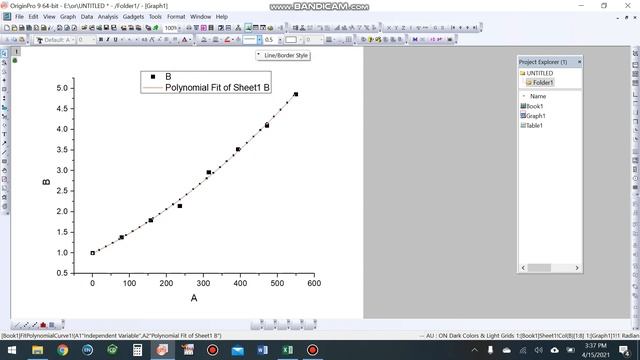Select the Pointer tool in left toolbox

(4, 54)
